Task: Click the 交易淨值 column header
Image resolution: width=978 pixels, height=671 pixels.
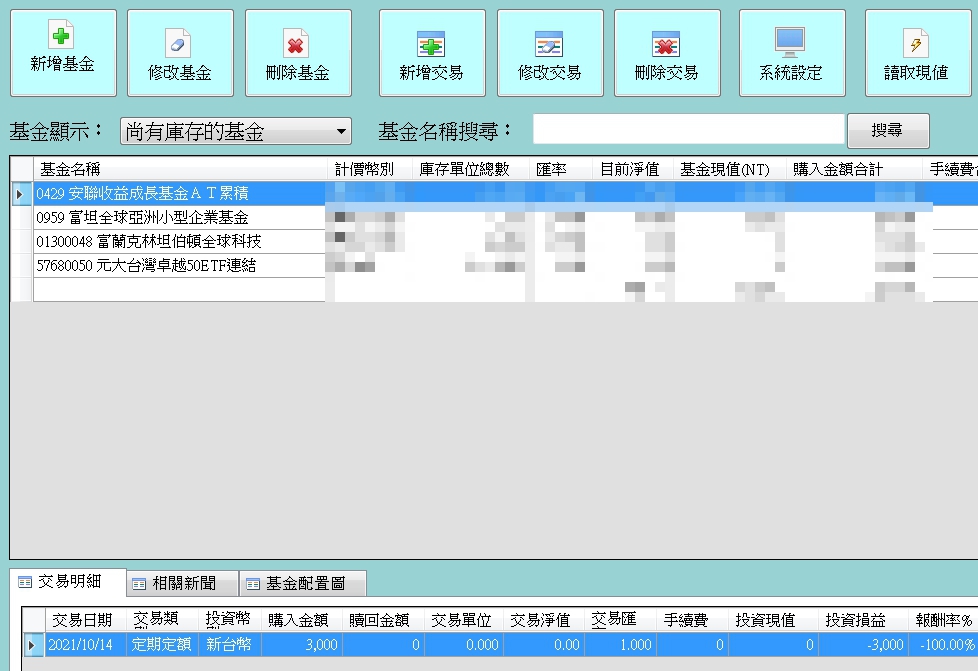Action: [543, 620]
